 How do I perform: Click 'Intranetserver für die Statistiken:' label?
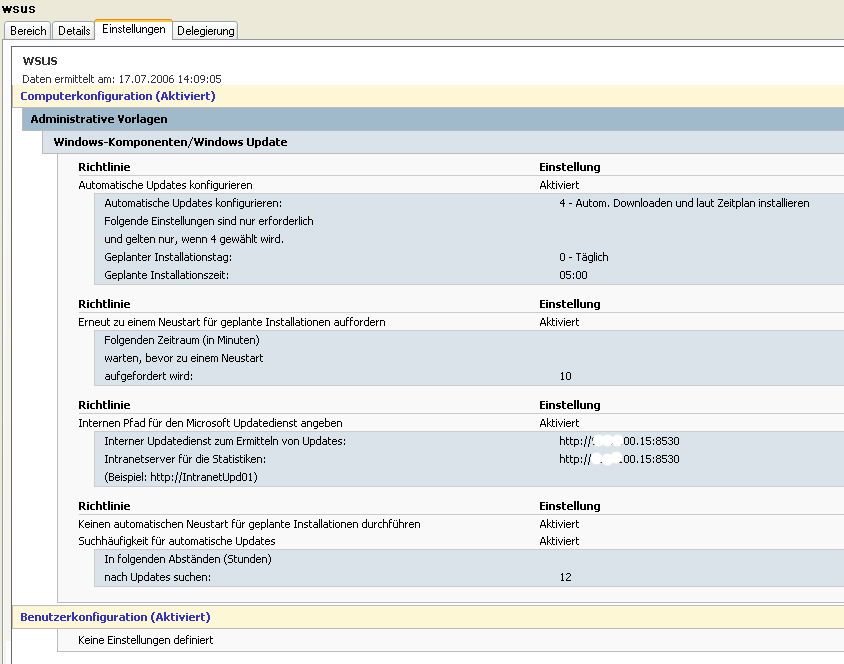tap(185, 459)
